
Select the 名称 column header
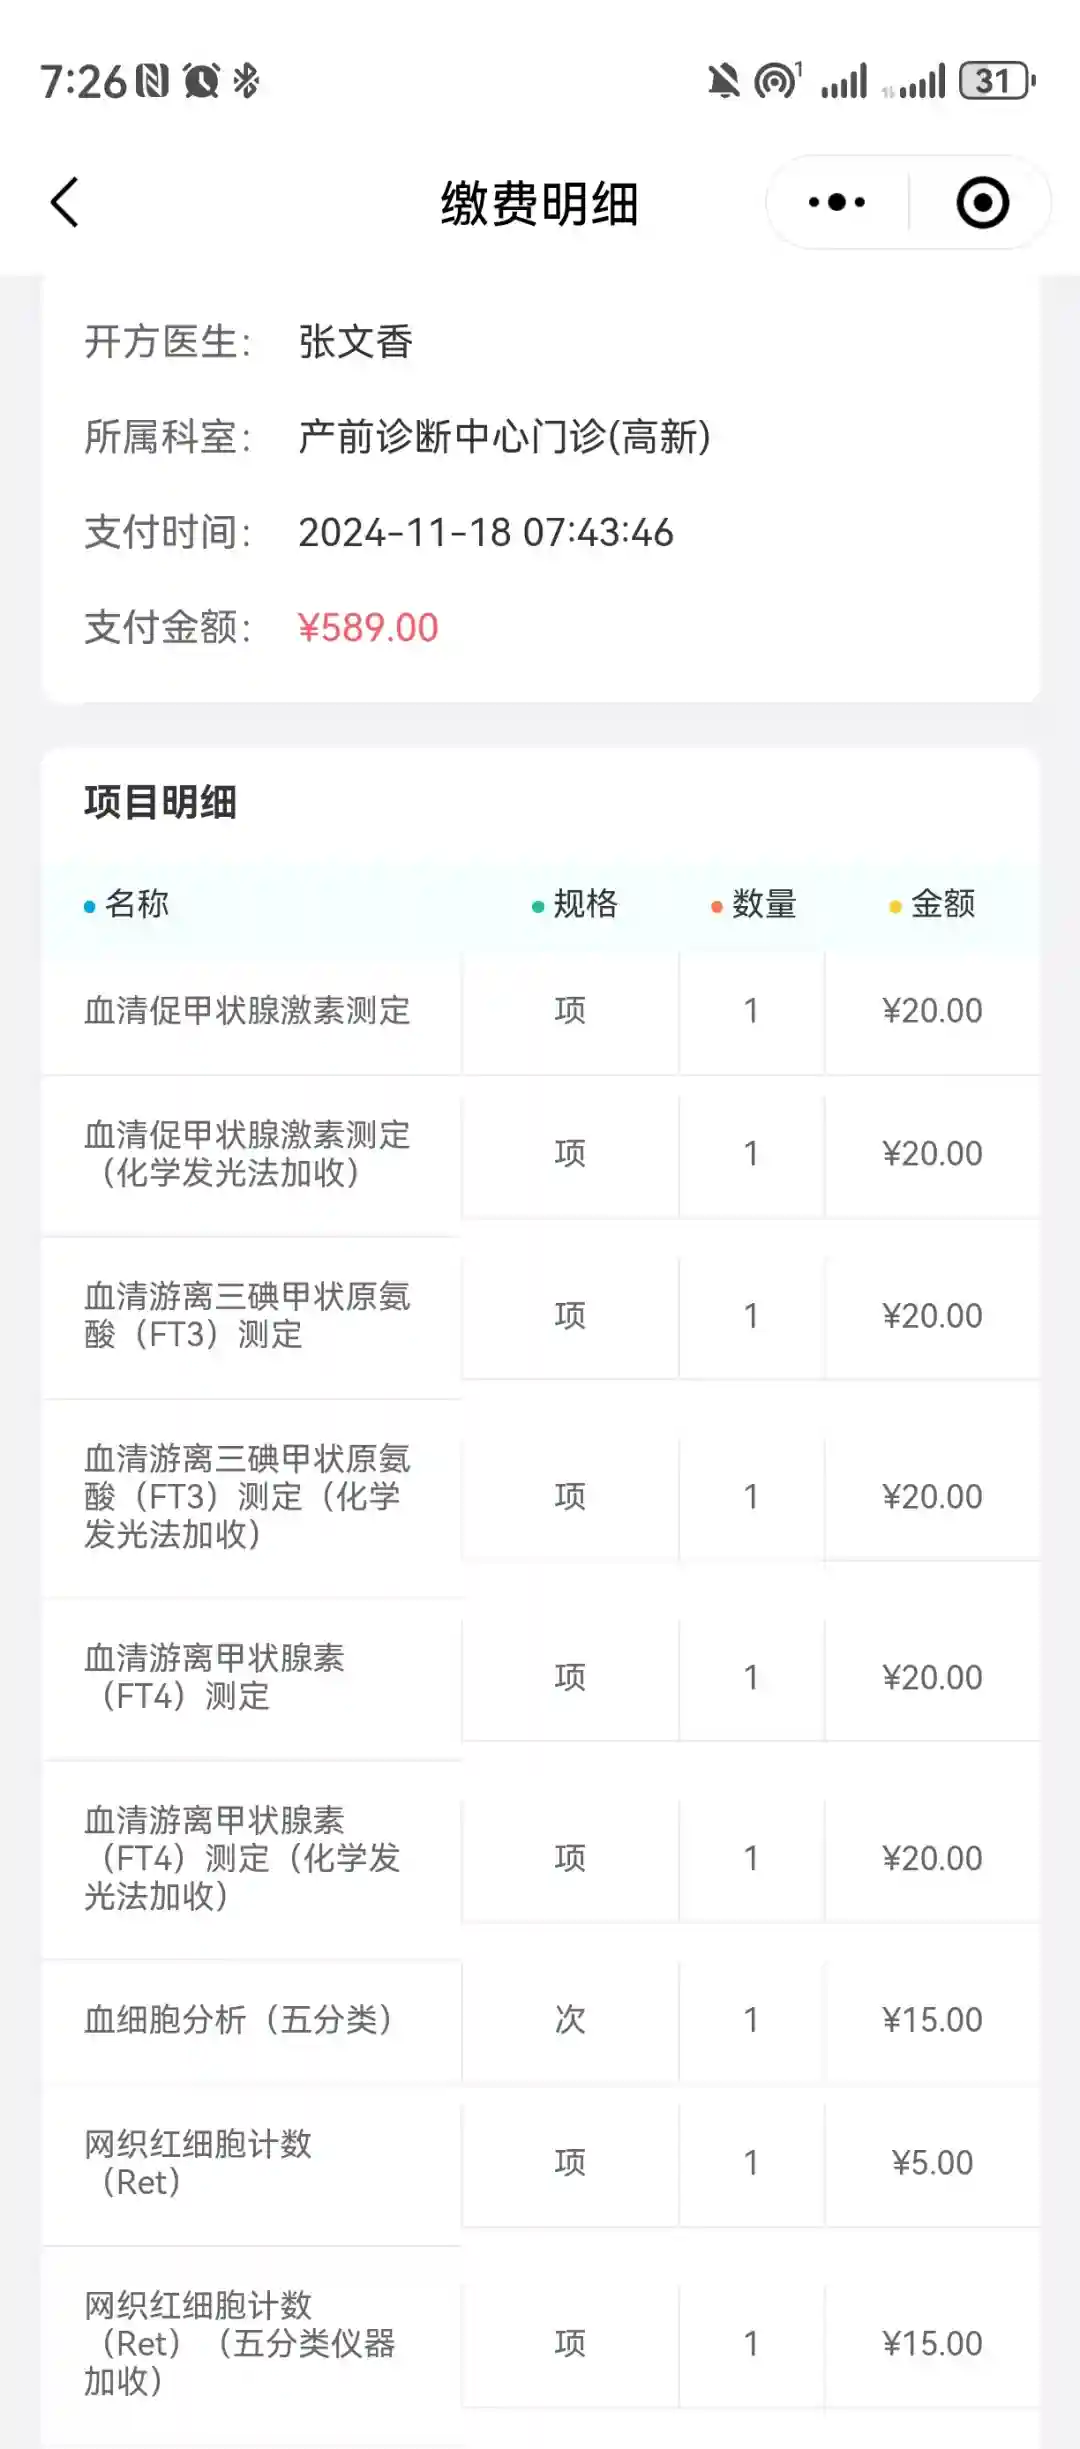(136, 904)
